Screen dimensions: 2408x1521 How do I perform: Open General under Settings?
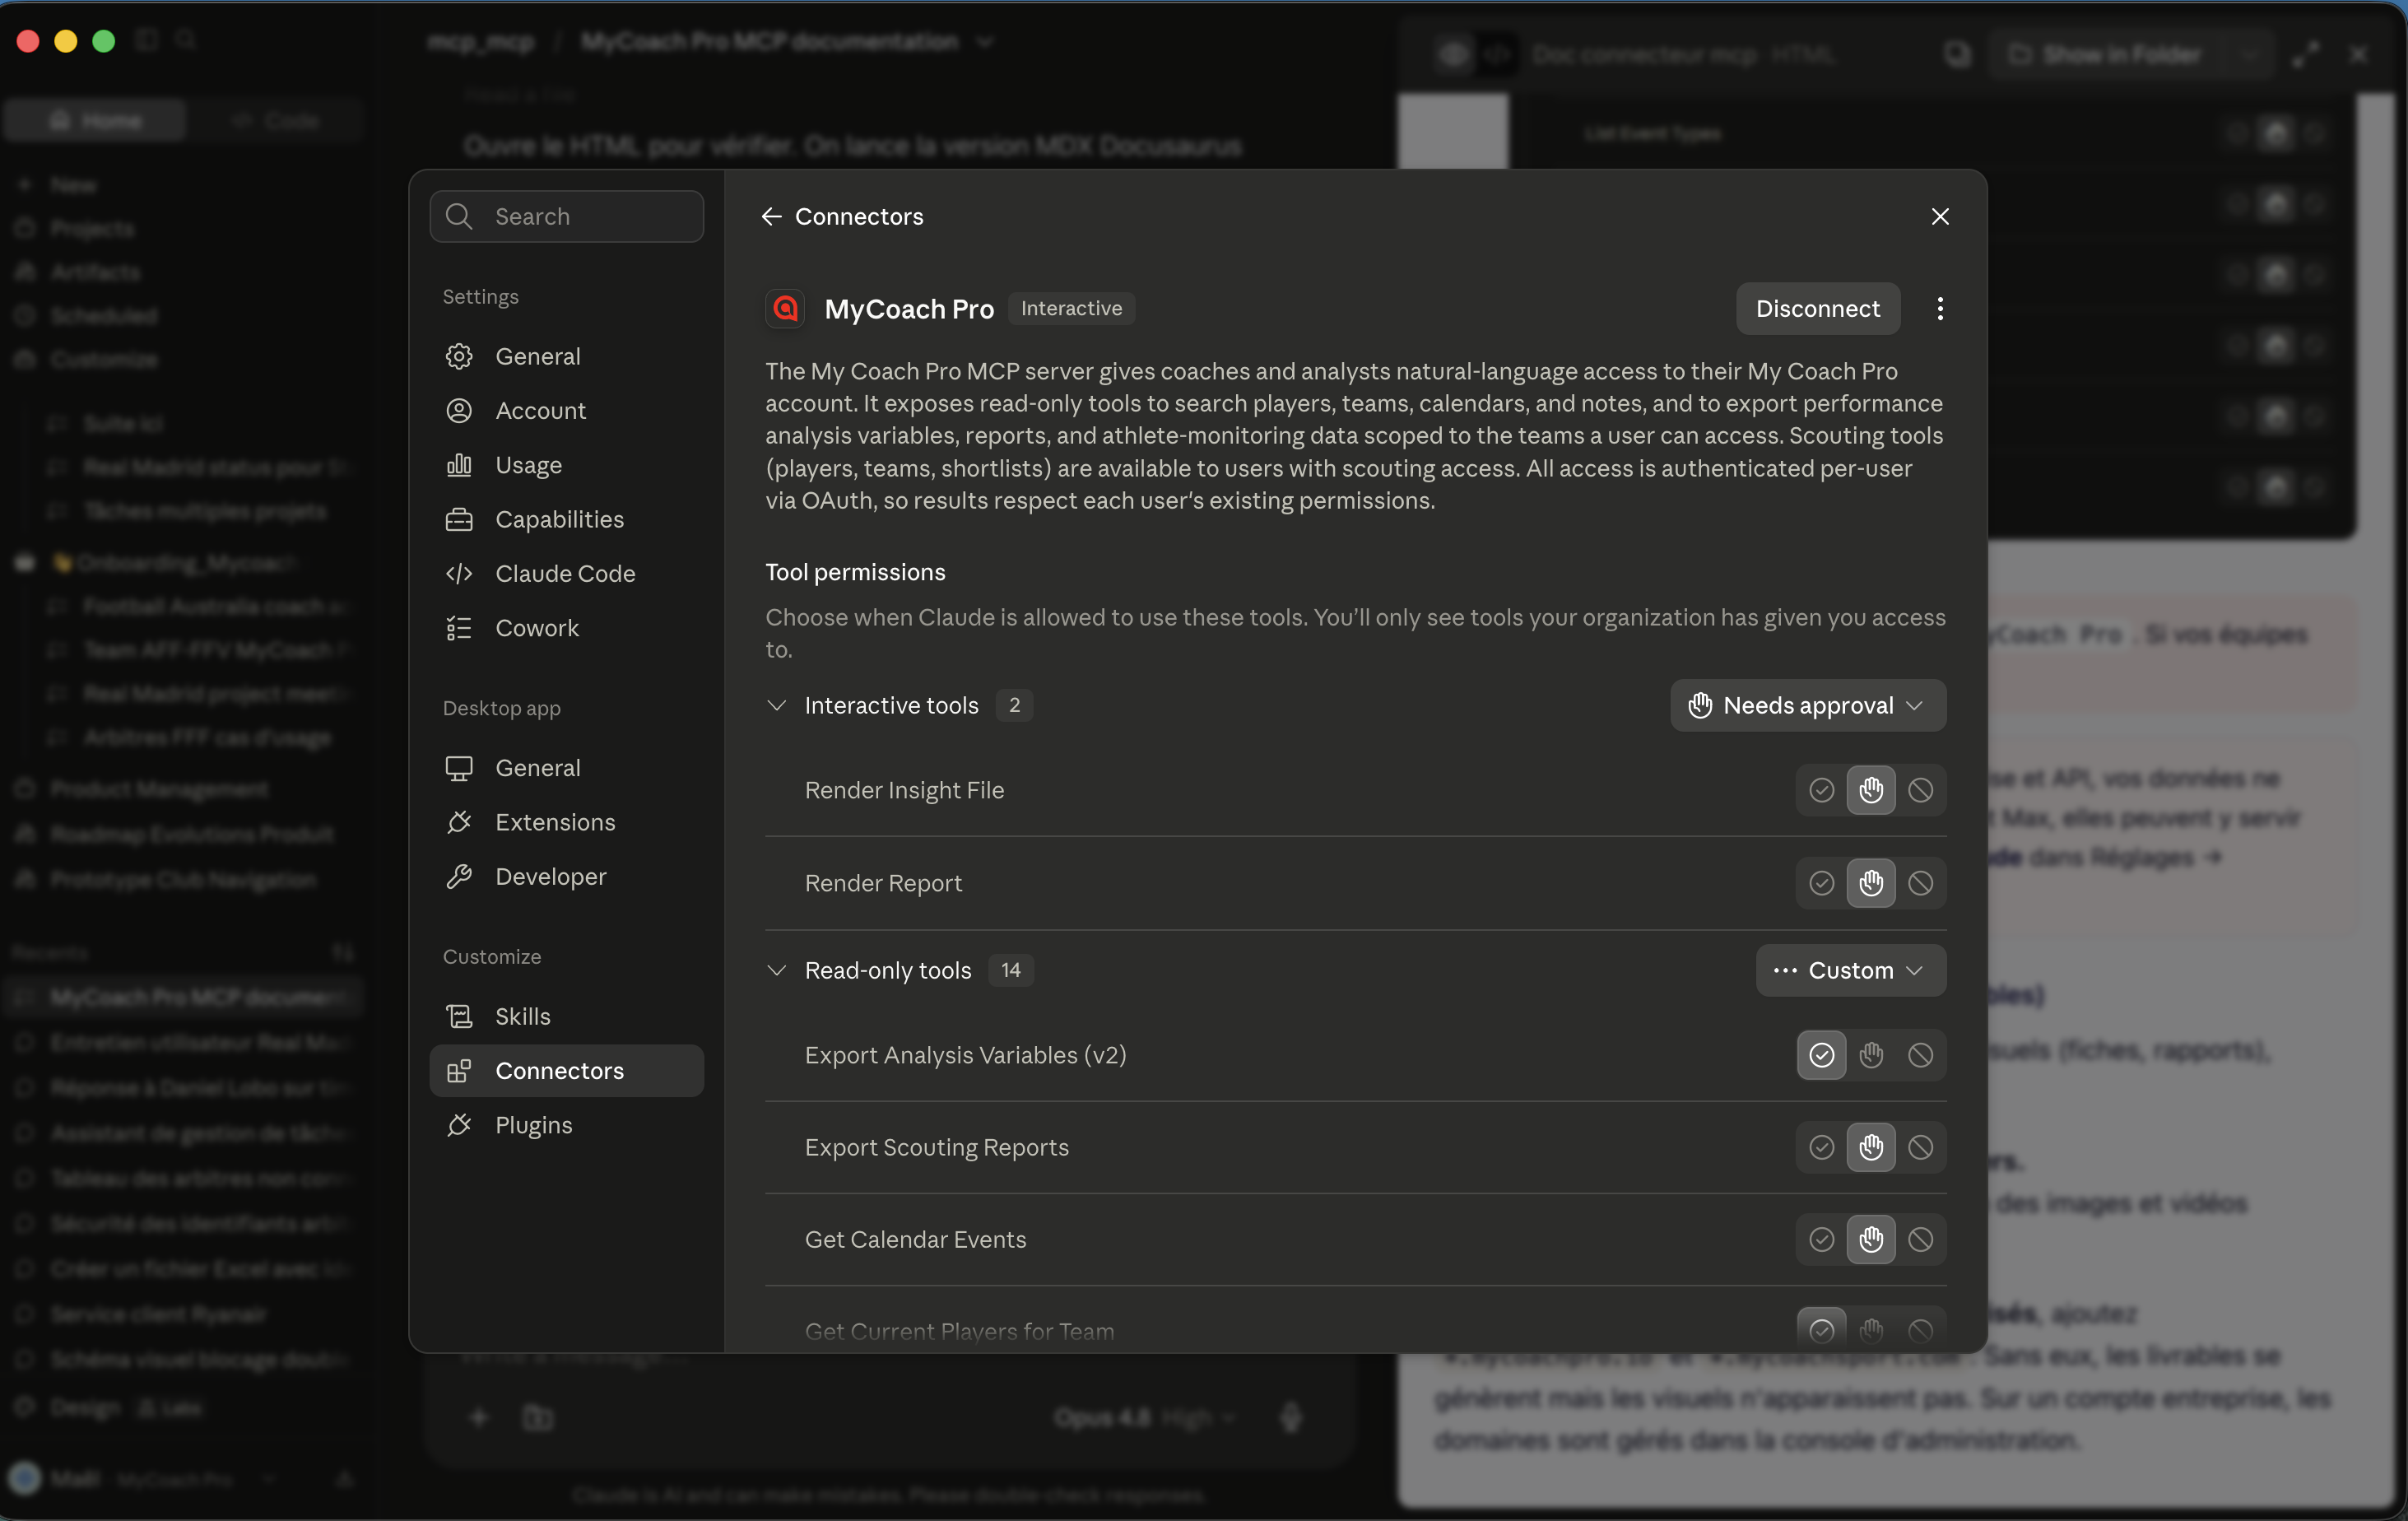pos(566,356)
